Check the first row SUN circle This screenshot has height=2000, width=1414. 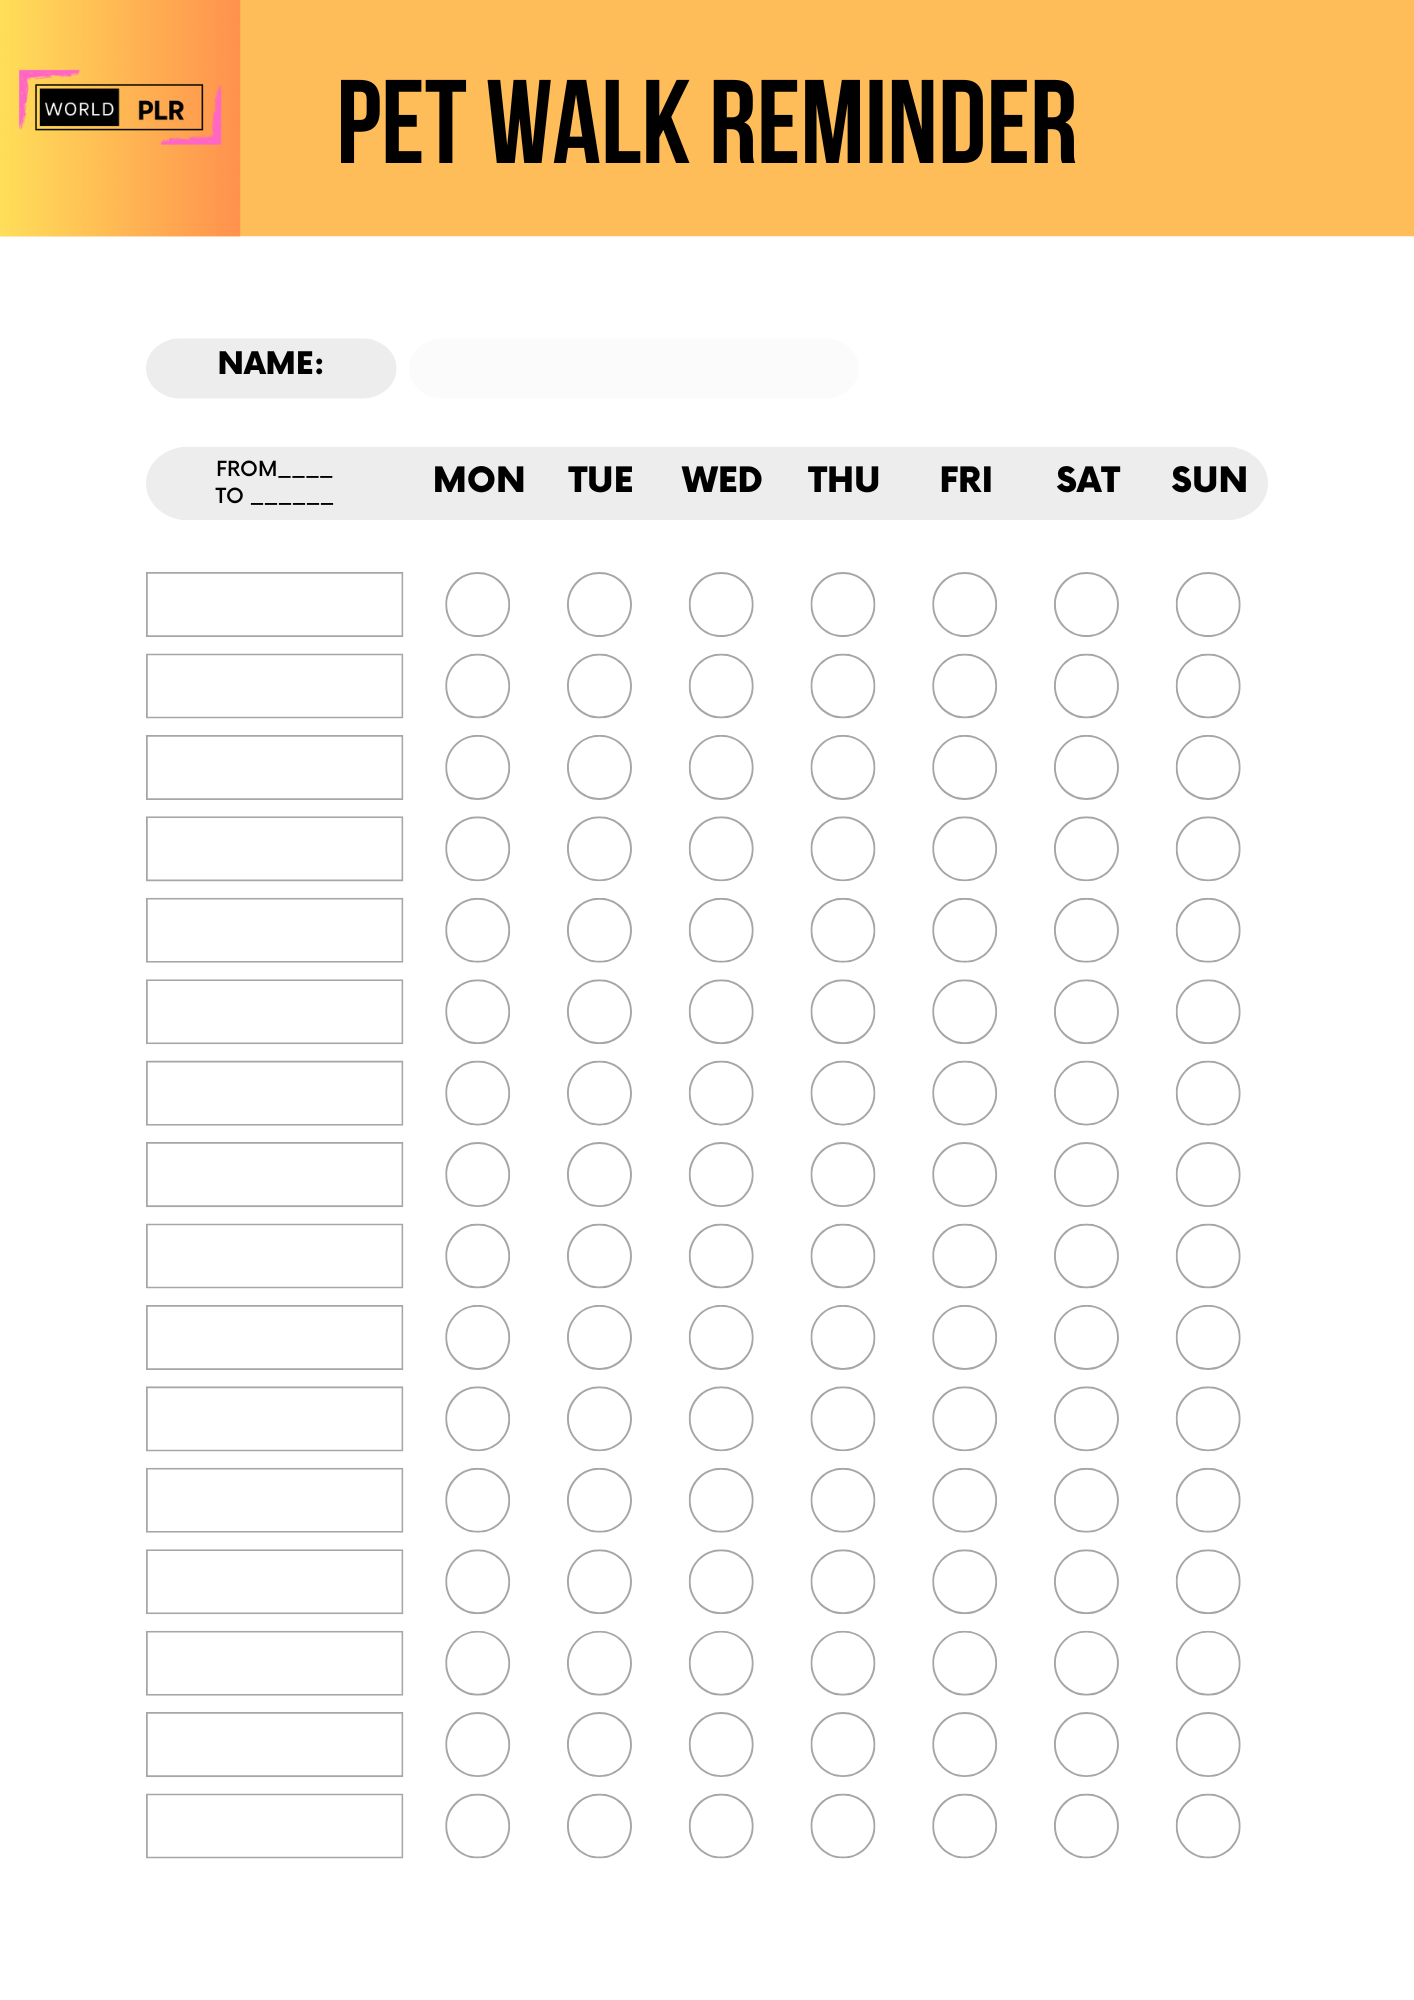1208,604
